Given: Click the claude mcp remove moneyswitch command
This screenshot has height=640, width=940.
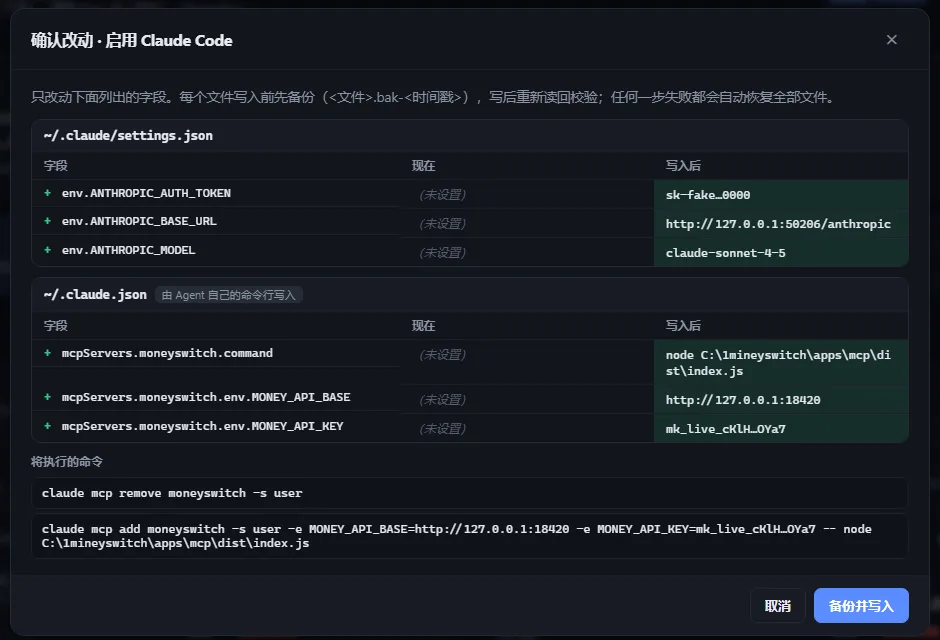Looking at the screenshot, I should tap(470, 493).
